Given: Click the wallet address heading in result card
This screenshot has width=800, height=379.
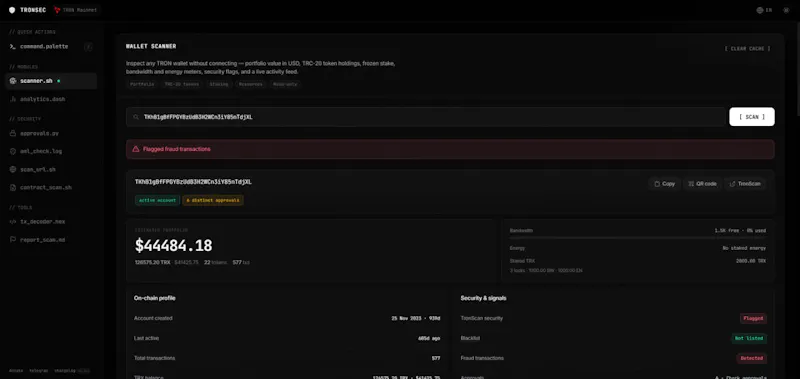Looking at the screenshot, I should (x=193, y=182).
